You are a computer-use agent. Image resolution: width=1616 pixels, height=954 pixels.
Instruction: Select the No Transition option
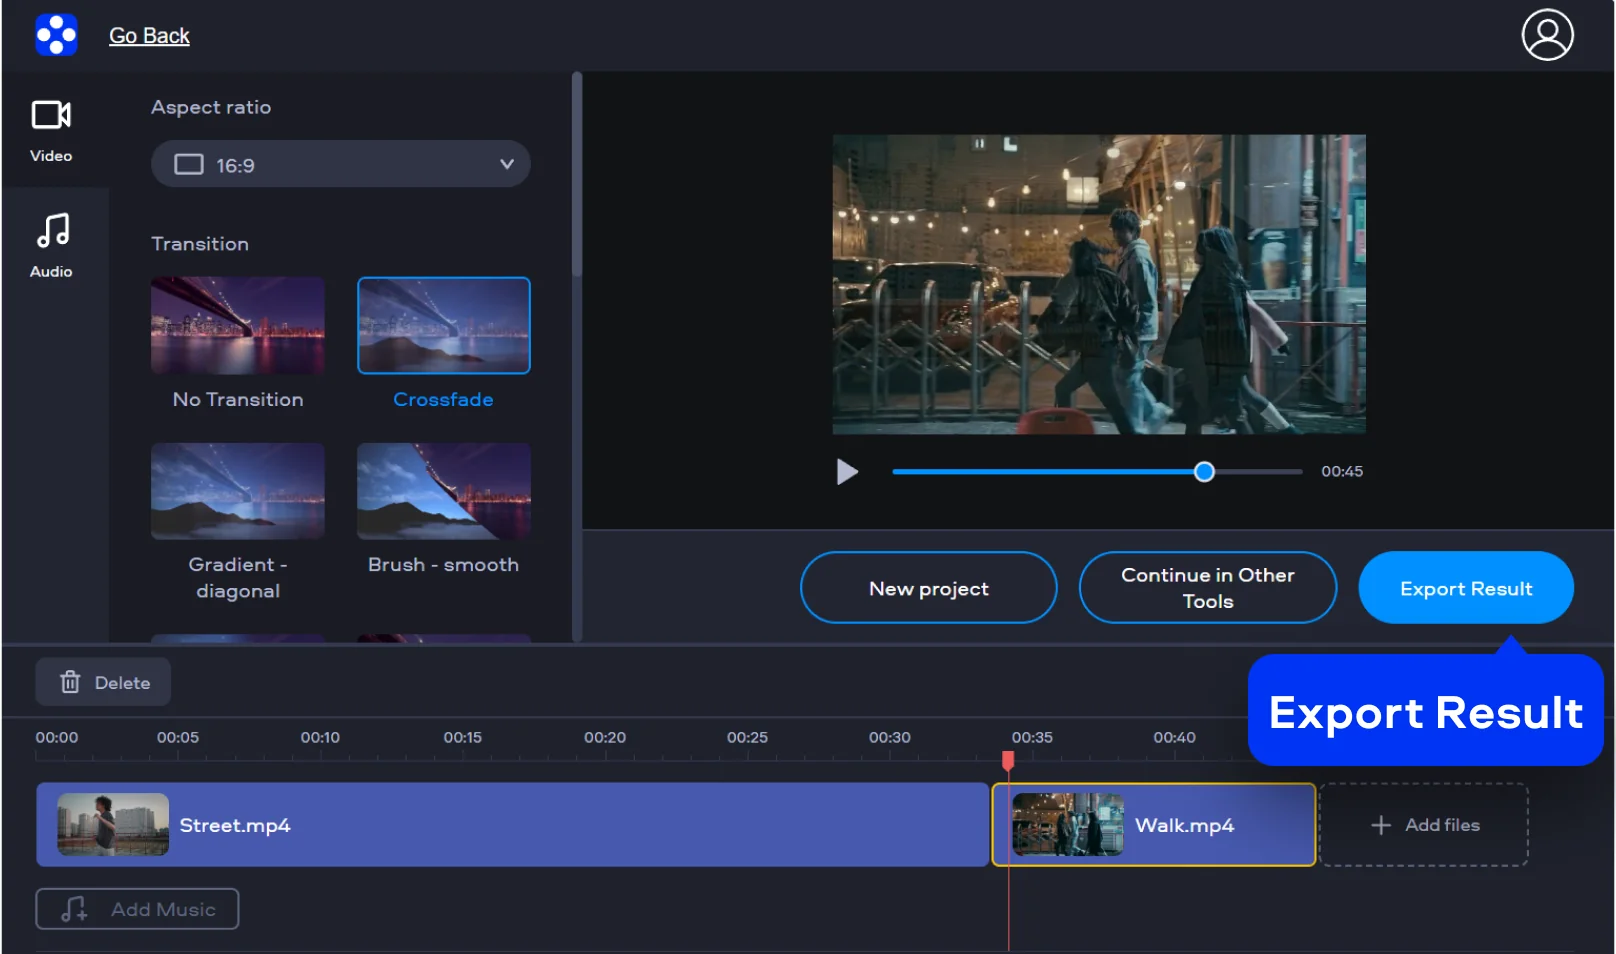click(238, 326)
